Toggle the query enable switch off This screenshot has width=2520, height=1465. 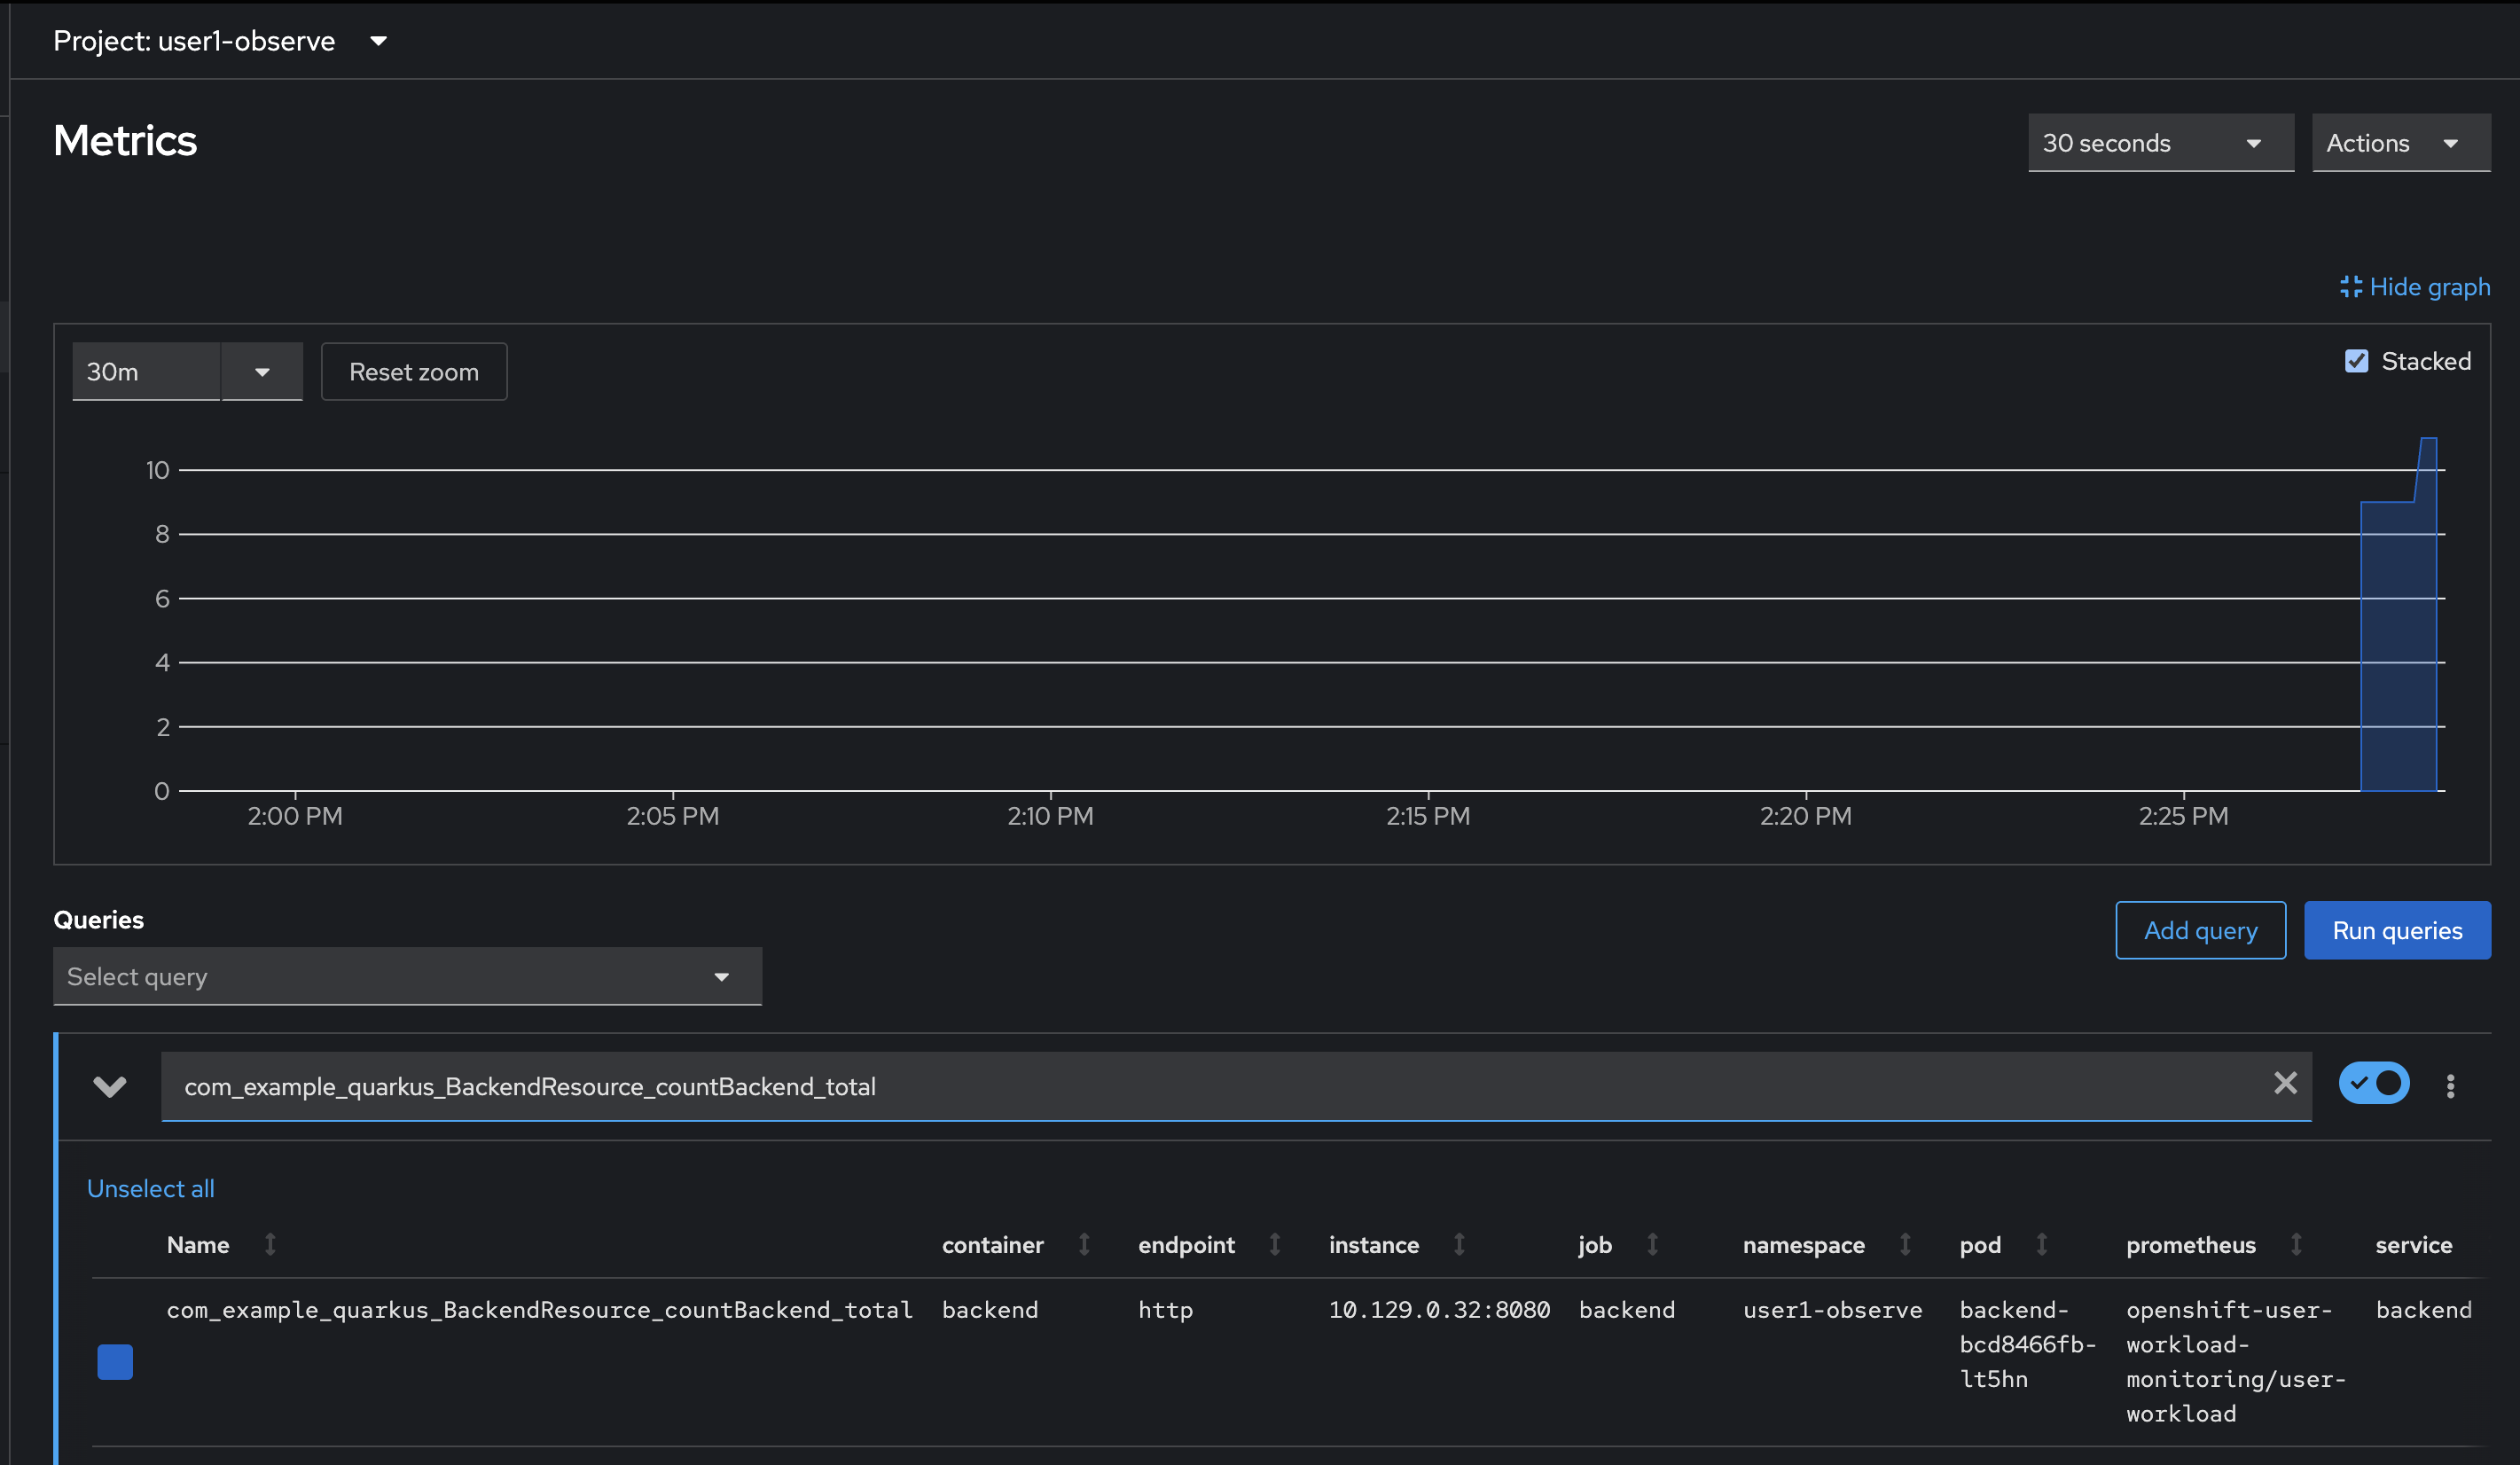2374,1083
